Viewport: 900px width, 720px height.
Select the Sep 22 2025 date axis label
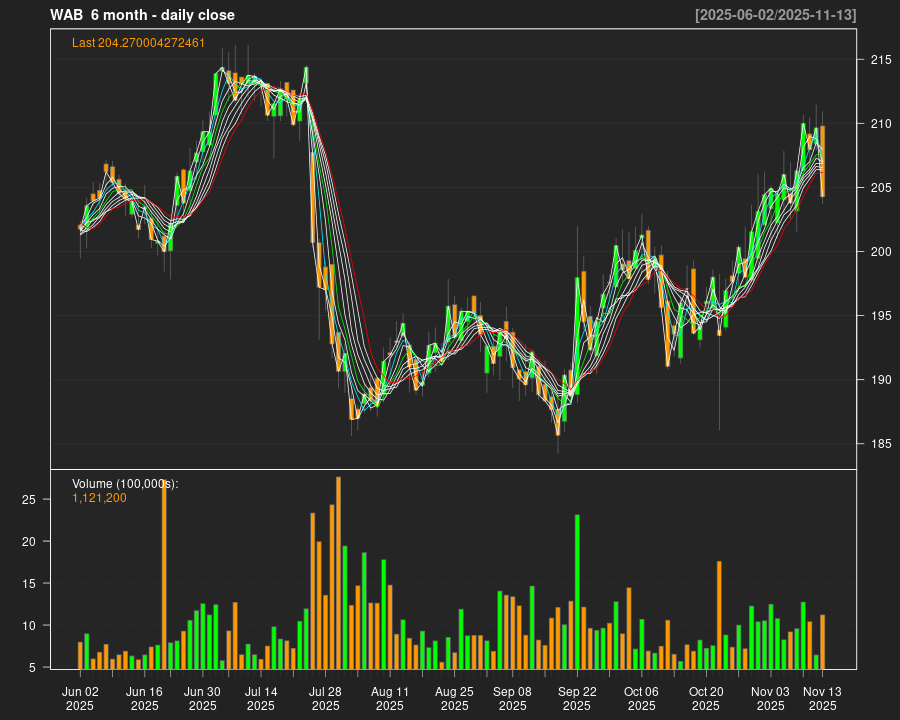pos(577,698)
